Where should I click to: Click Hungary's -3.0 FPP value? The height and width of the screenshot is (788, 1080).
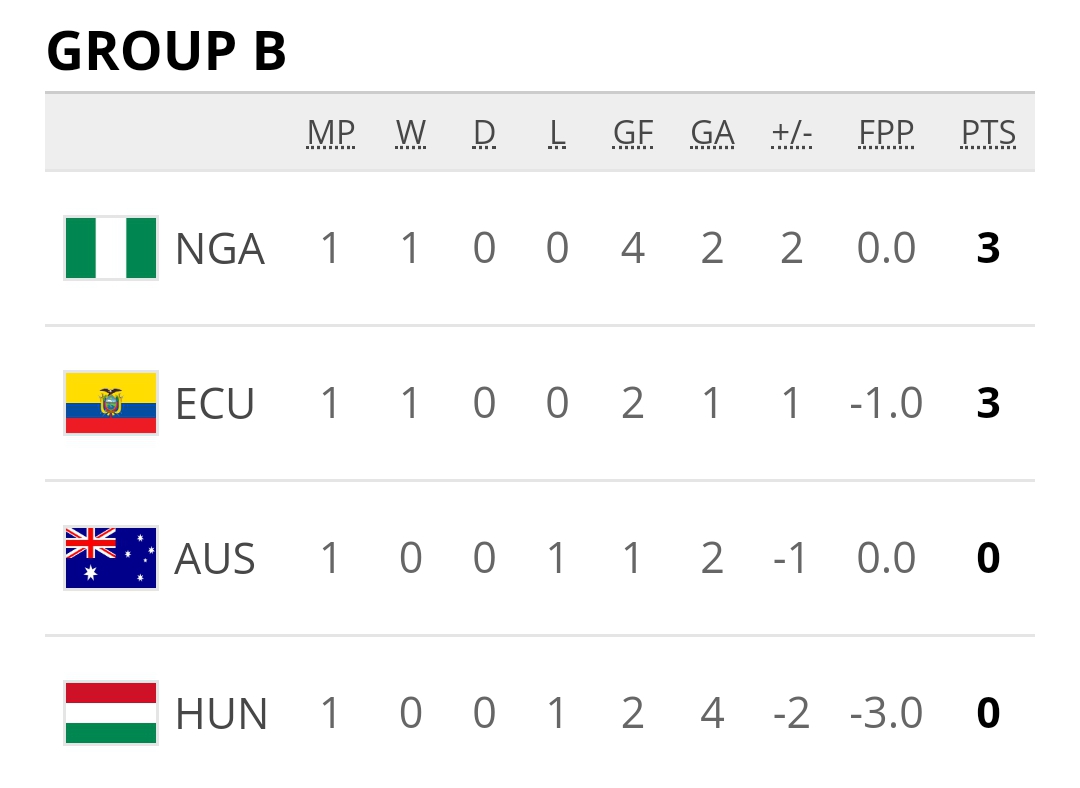[886, 714]
